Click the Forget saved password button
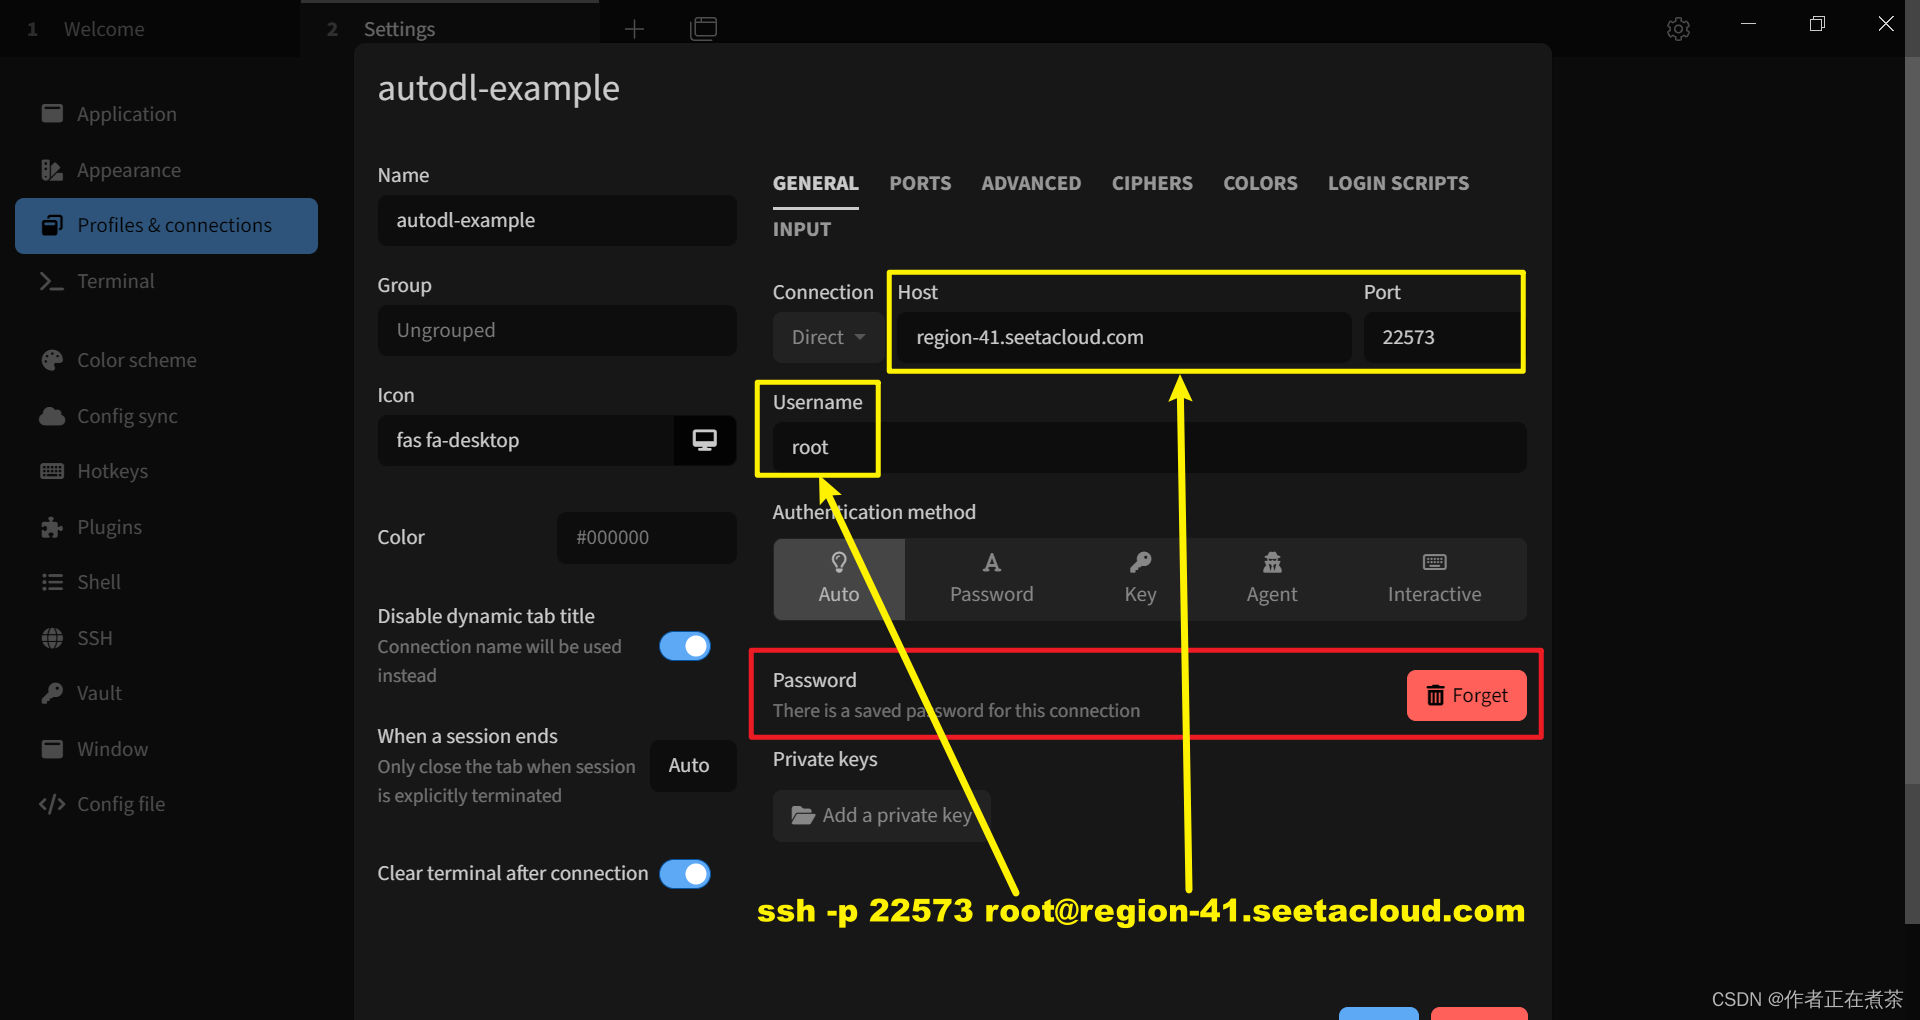This screenshot has height=1020, width=1920. tap(1466, 695)
